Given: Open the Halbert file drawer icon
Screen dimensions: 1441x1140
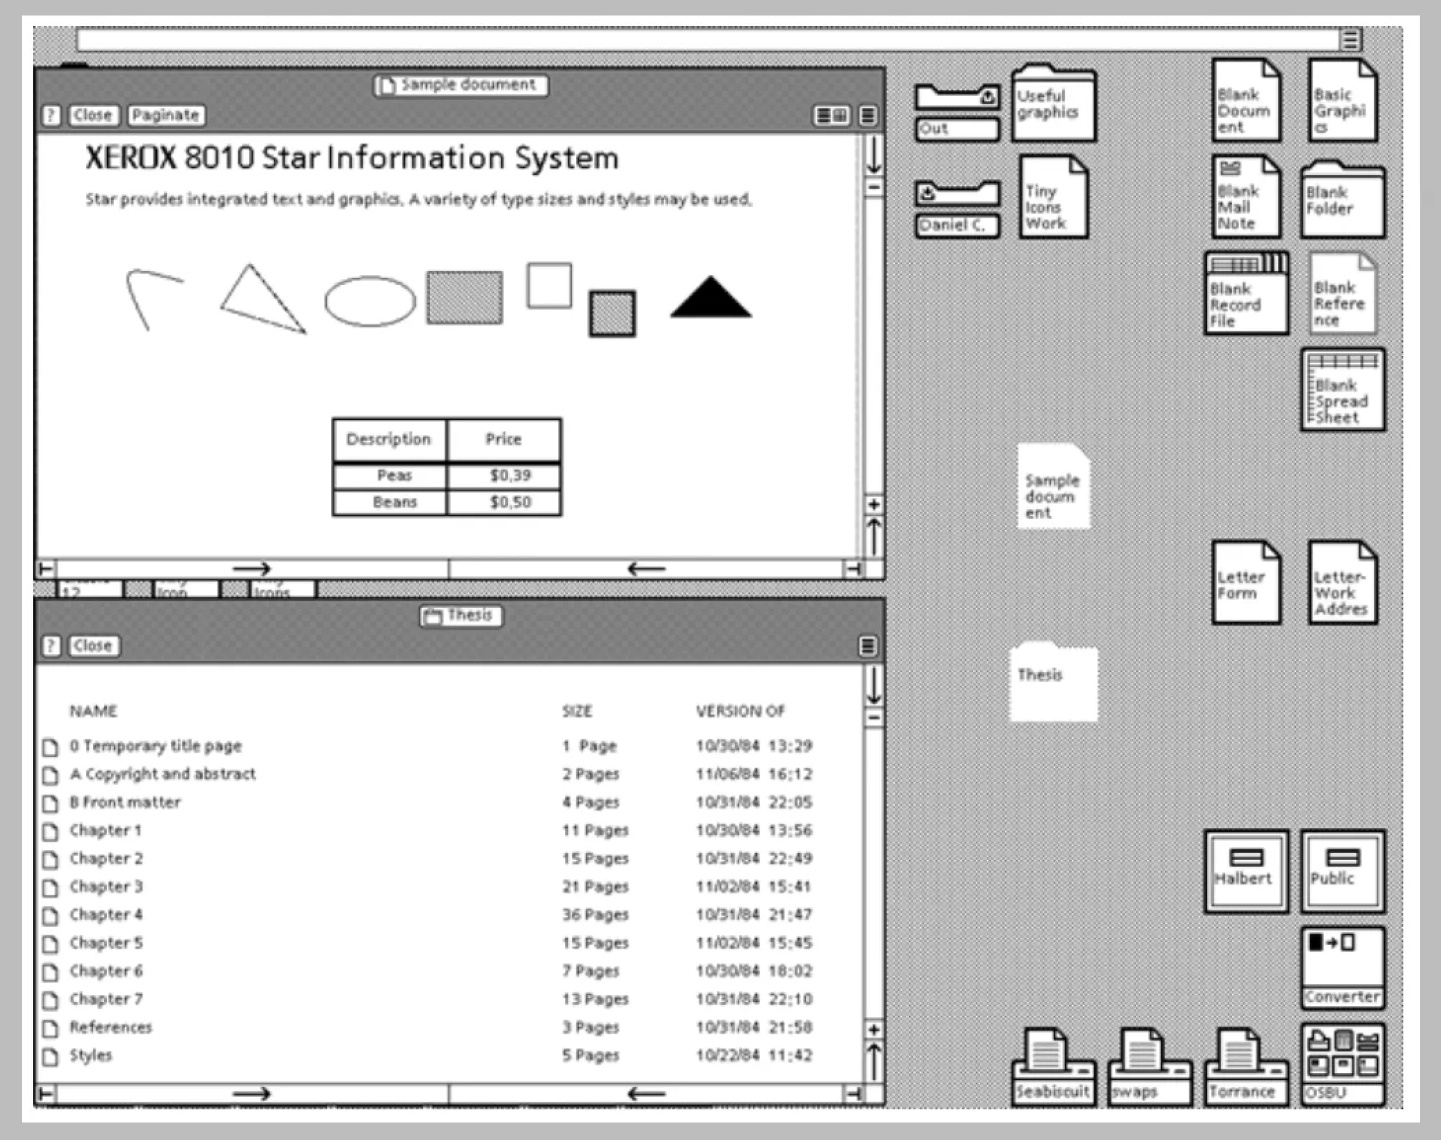Looking at the screenshot, I should pos(1246,871).
